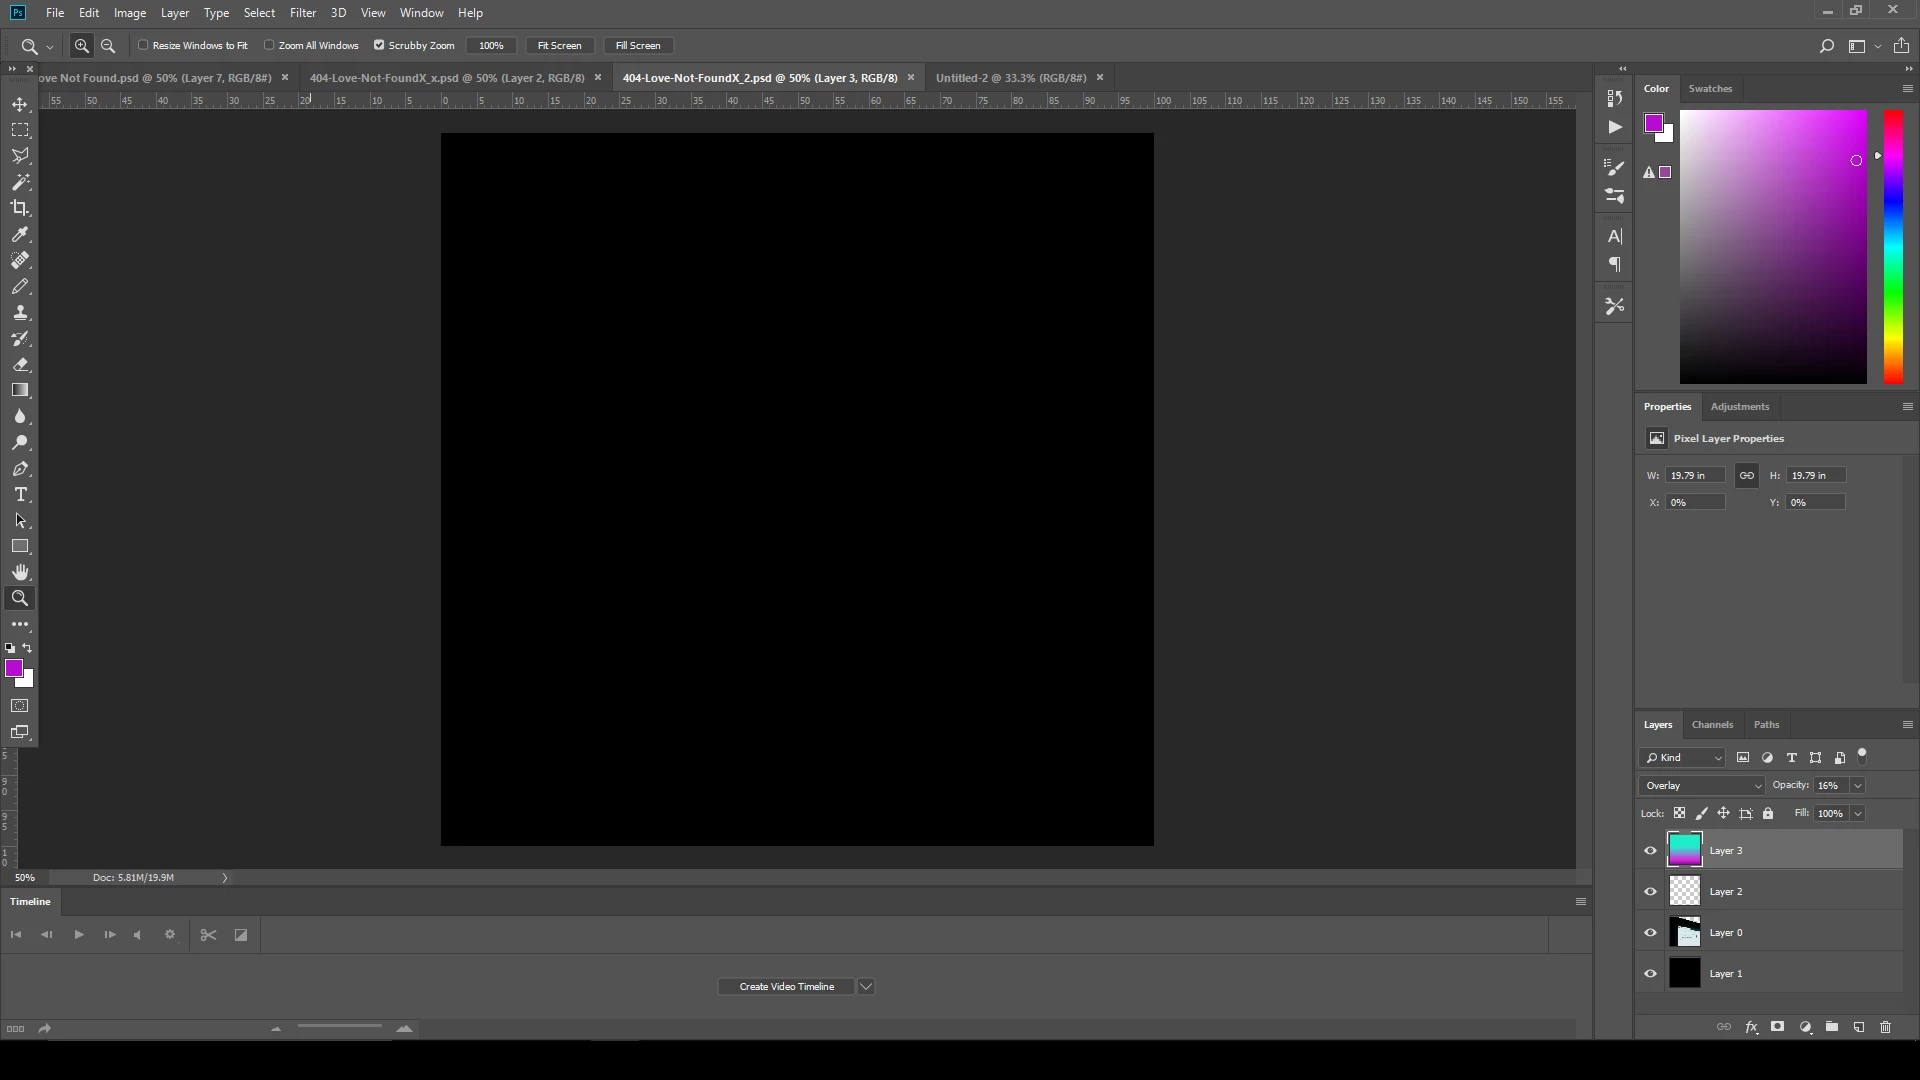The width and height of the screenshot is (1920, 1080).
Task: Select the Magic Wand tool
Action: [x=20, y=182]
